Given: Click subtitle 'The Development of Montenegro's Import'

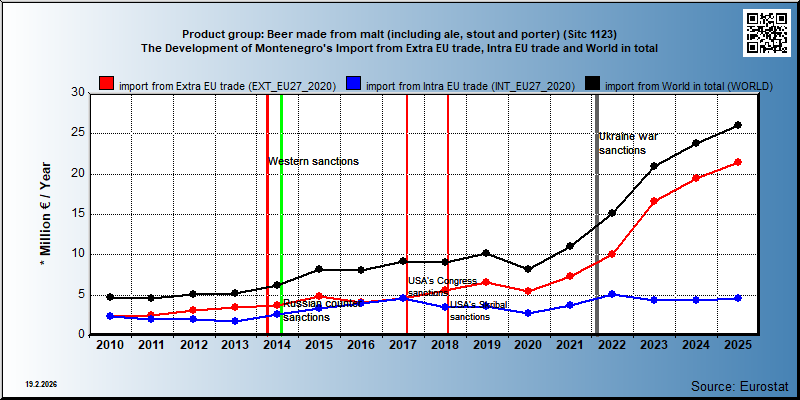Looking at the screenshot, I should coord(398,48).
